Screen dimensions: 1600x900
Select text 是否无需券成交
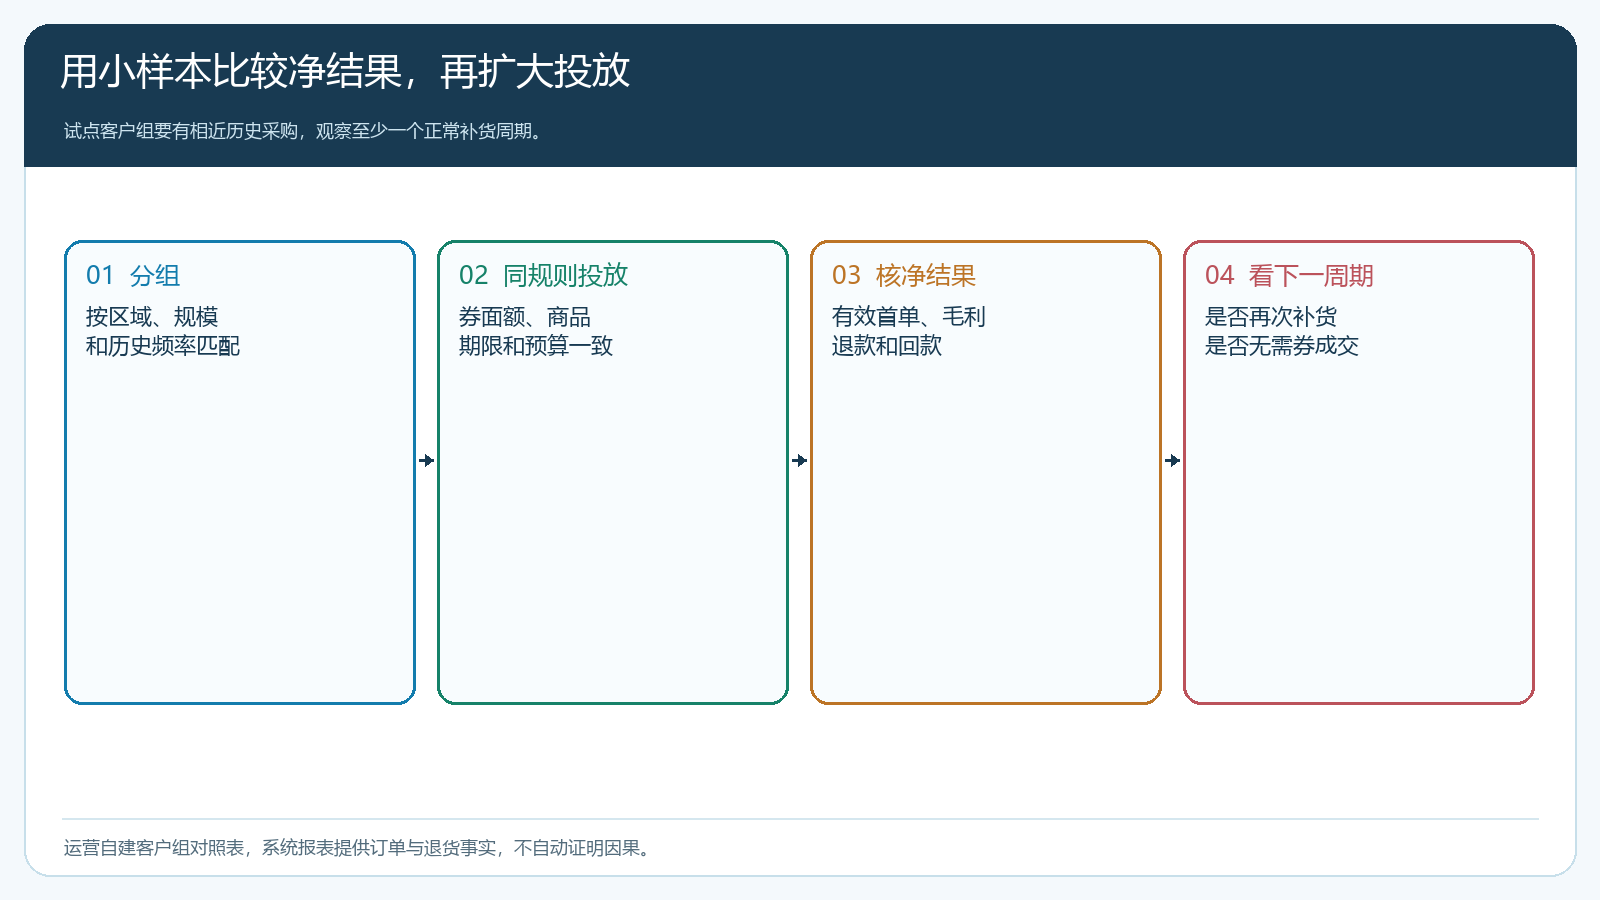click(1282, 346)
